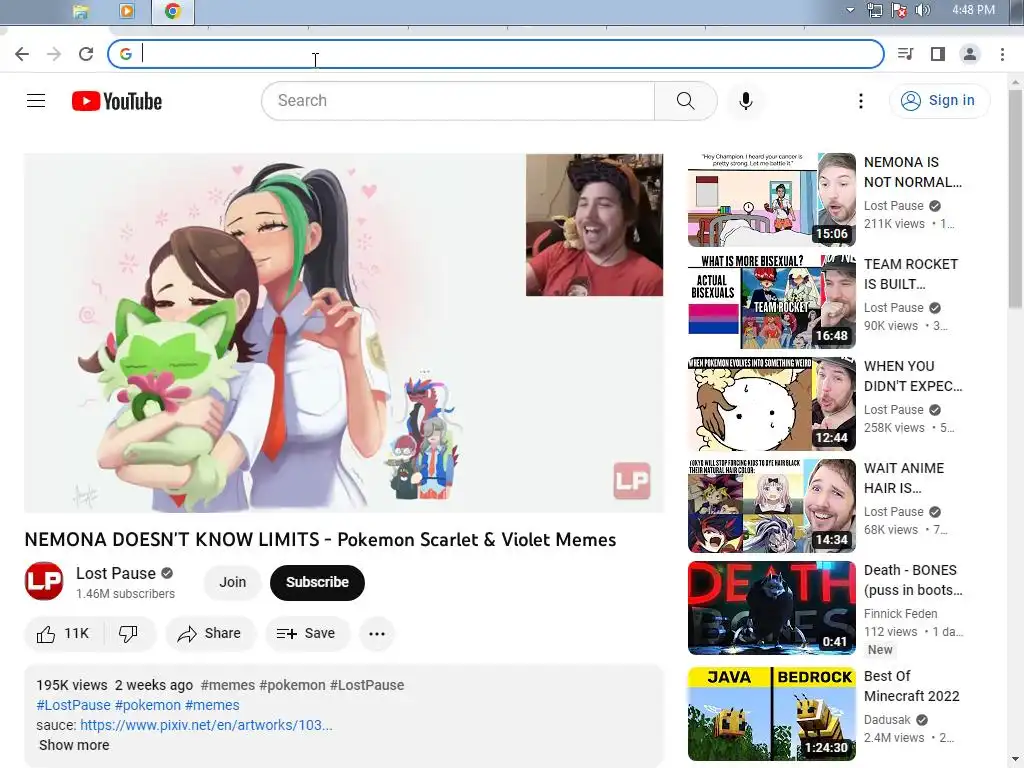Like the video with thumbs up 11K
1024x768 pixels.
pos(63,633)
